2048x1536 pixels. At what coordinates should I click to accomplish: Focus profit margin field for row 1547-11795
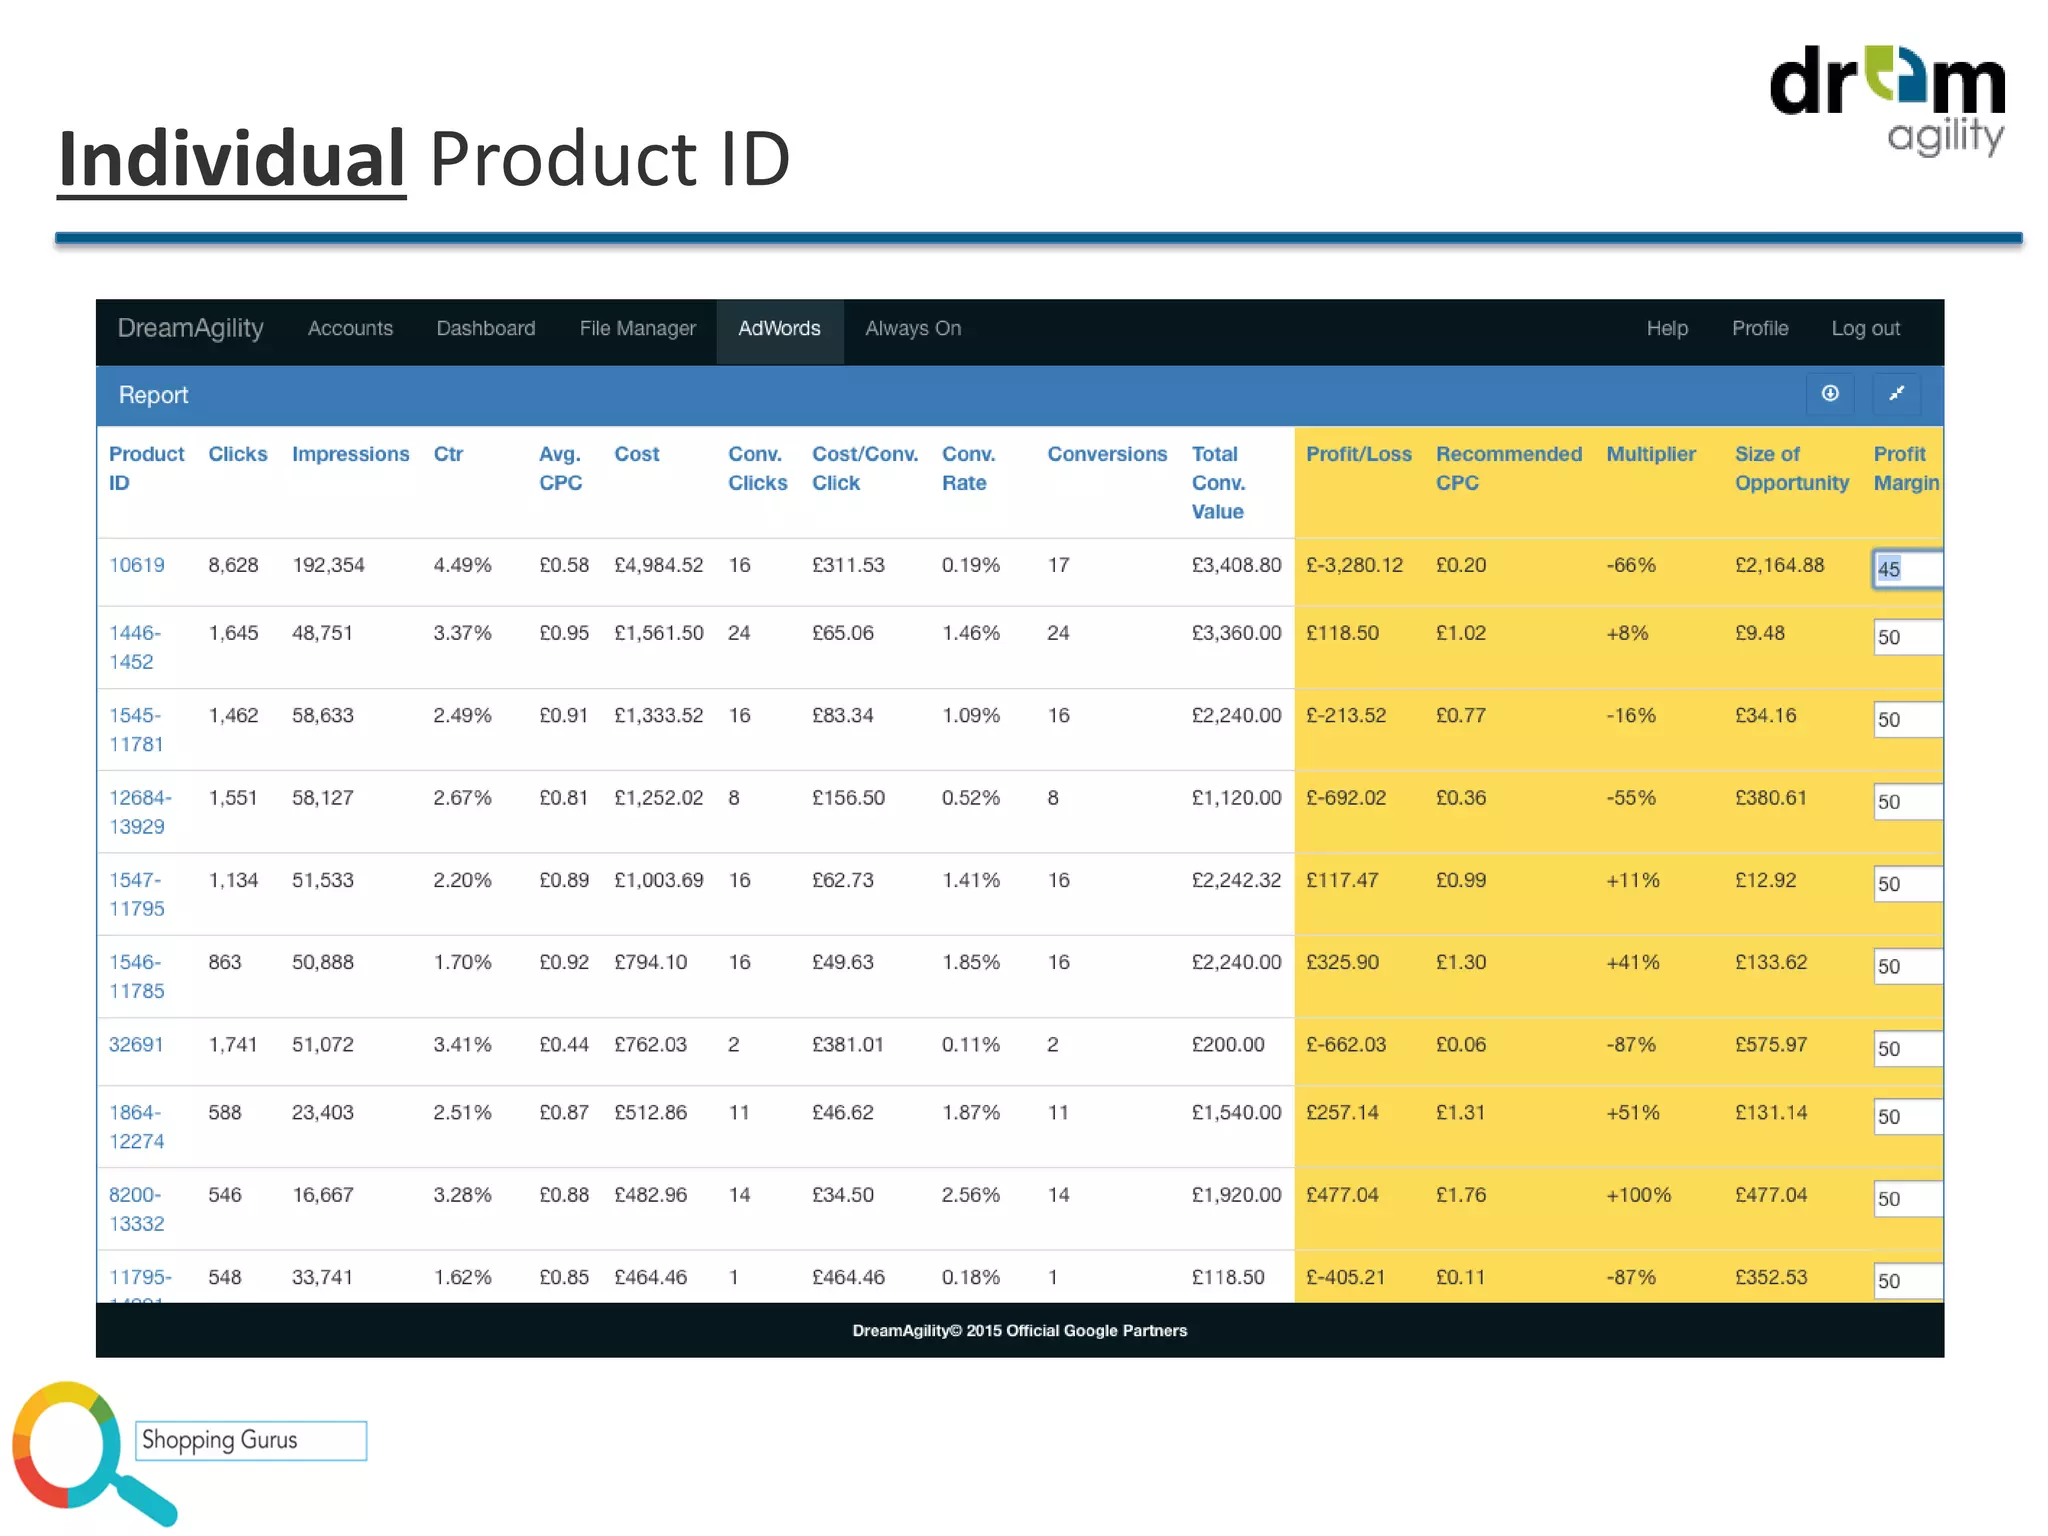coord(1908,884)
